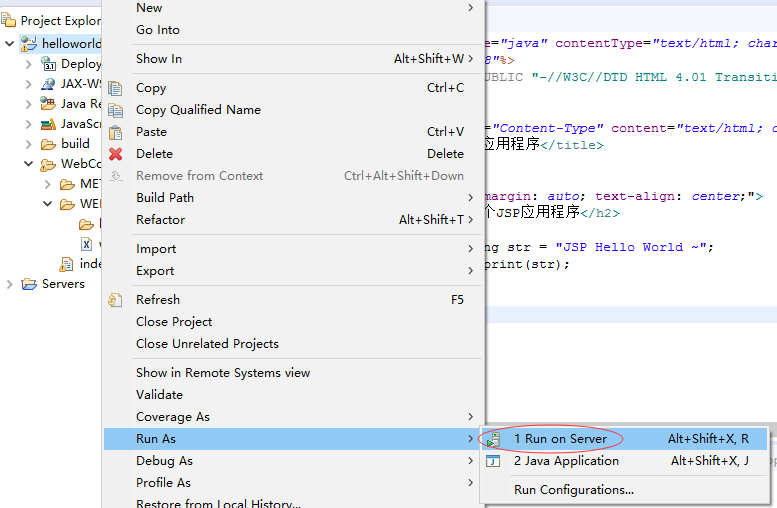Click the Project Explorer view icon
The image size is (777, 508).
pos(8,21)
